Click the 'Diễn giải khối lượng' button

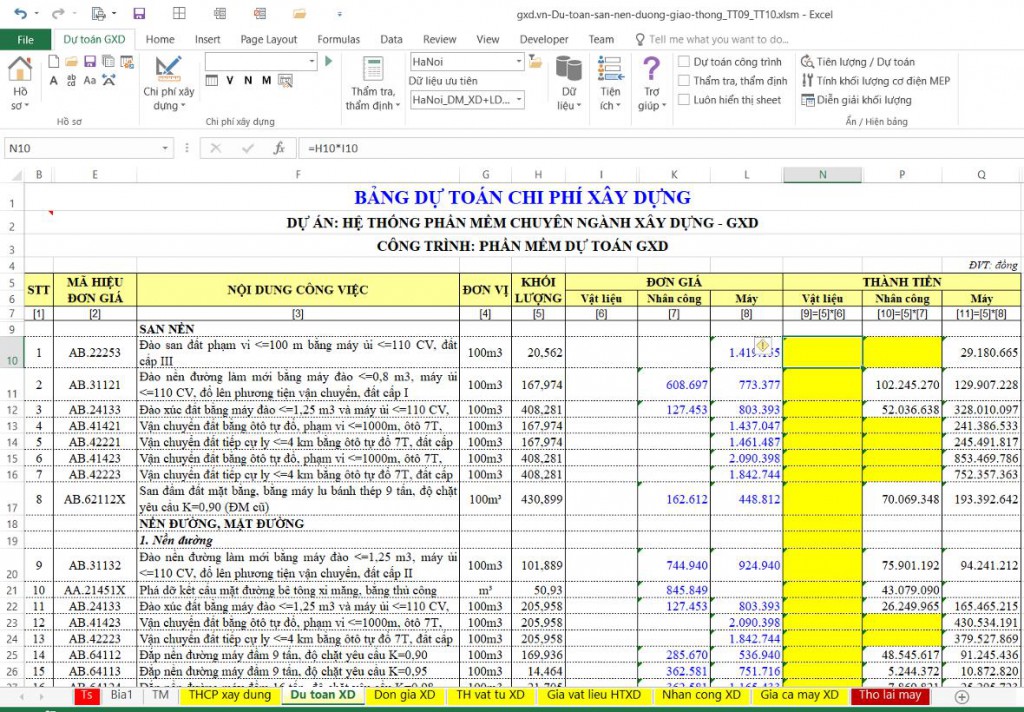click(x=856, y=100)
